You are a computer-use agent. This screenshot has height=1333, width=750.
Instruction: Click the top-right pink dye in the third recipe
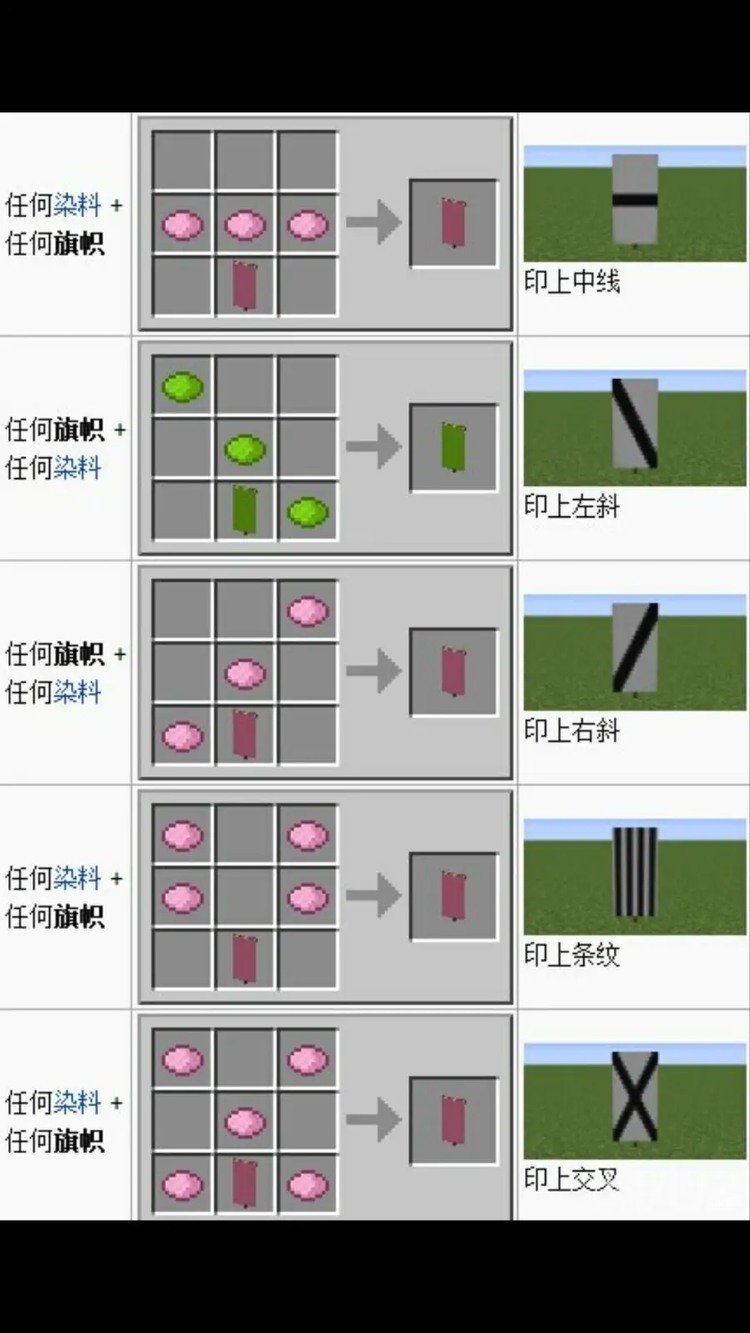pos(308,610)
